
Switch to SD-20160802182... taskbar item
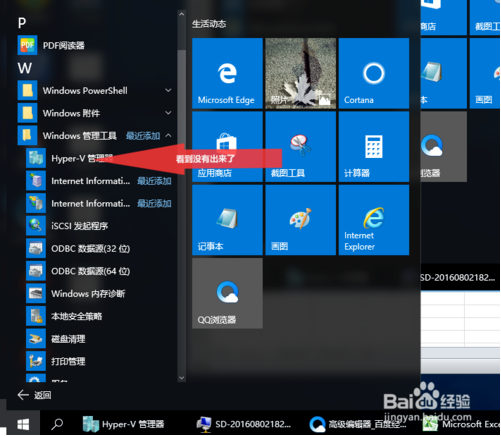(244, 424)
